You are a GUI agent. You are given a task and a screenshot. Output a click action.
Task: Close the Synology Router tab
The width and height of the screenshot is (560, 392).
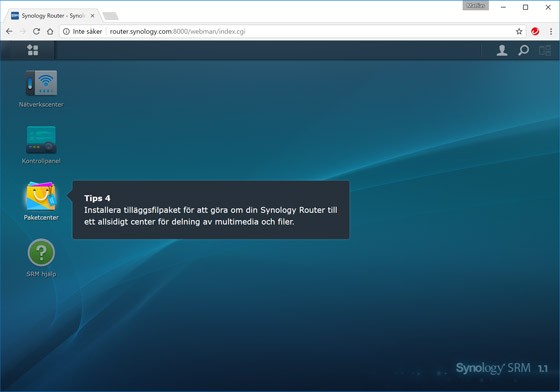pos(92,16)
